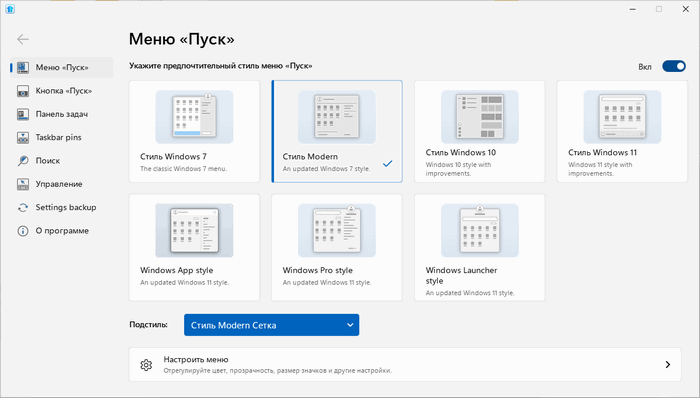The image size is (700, 398).
Task: Select the Windows Pro style preview image
Action: pos(337,230)
